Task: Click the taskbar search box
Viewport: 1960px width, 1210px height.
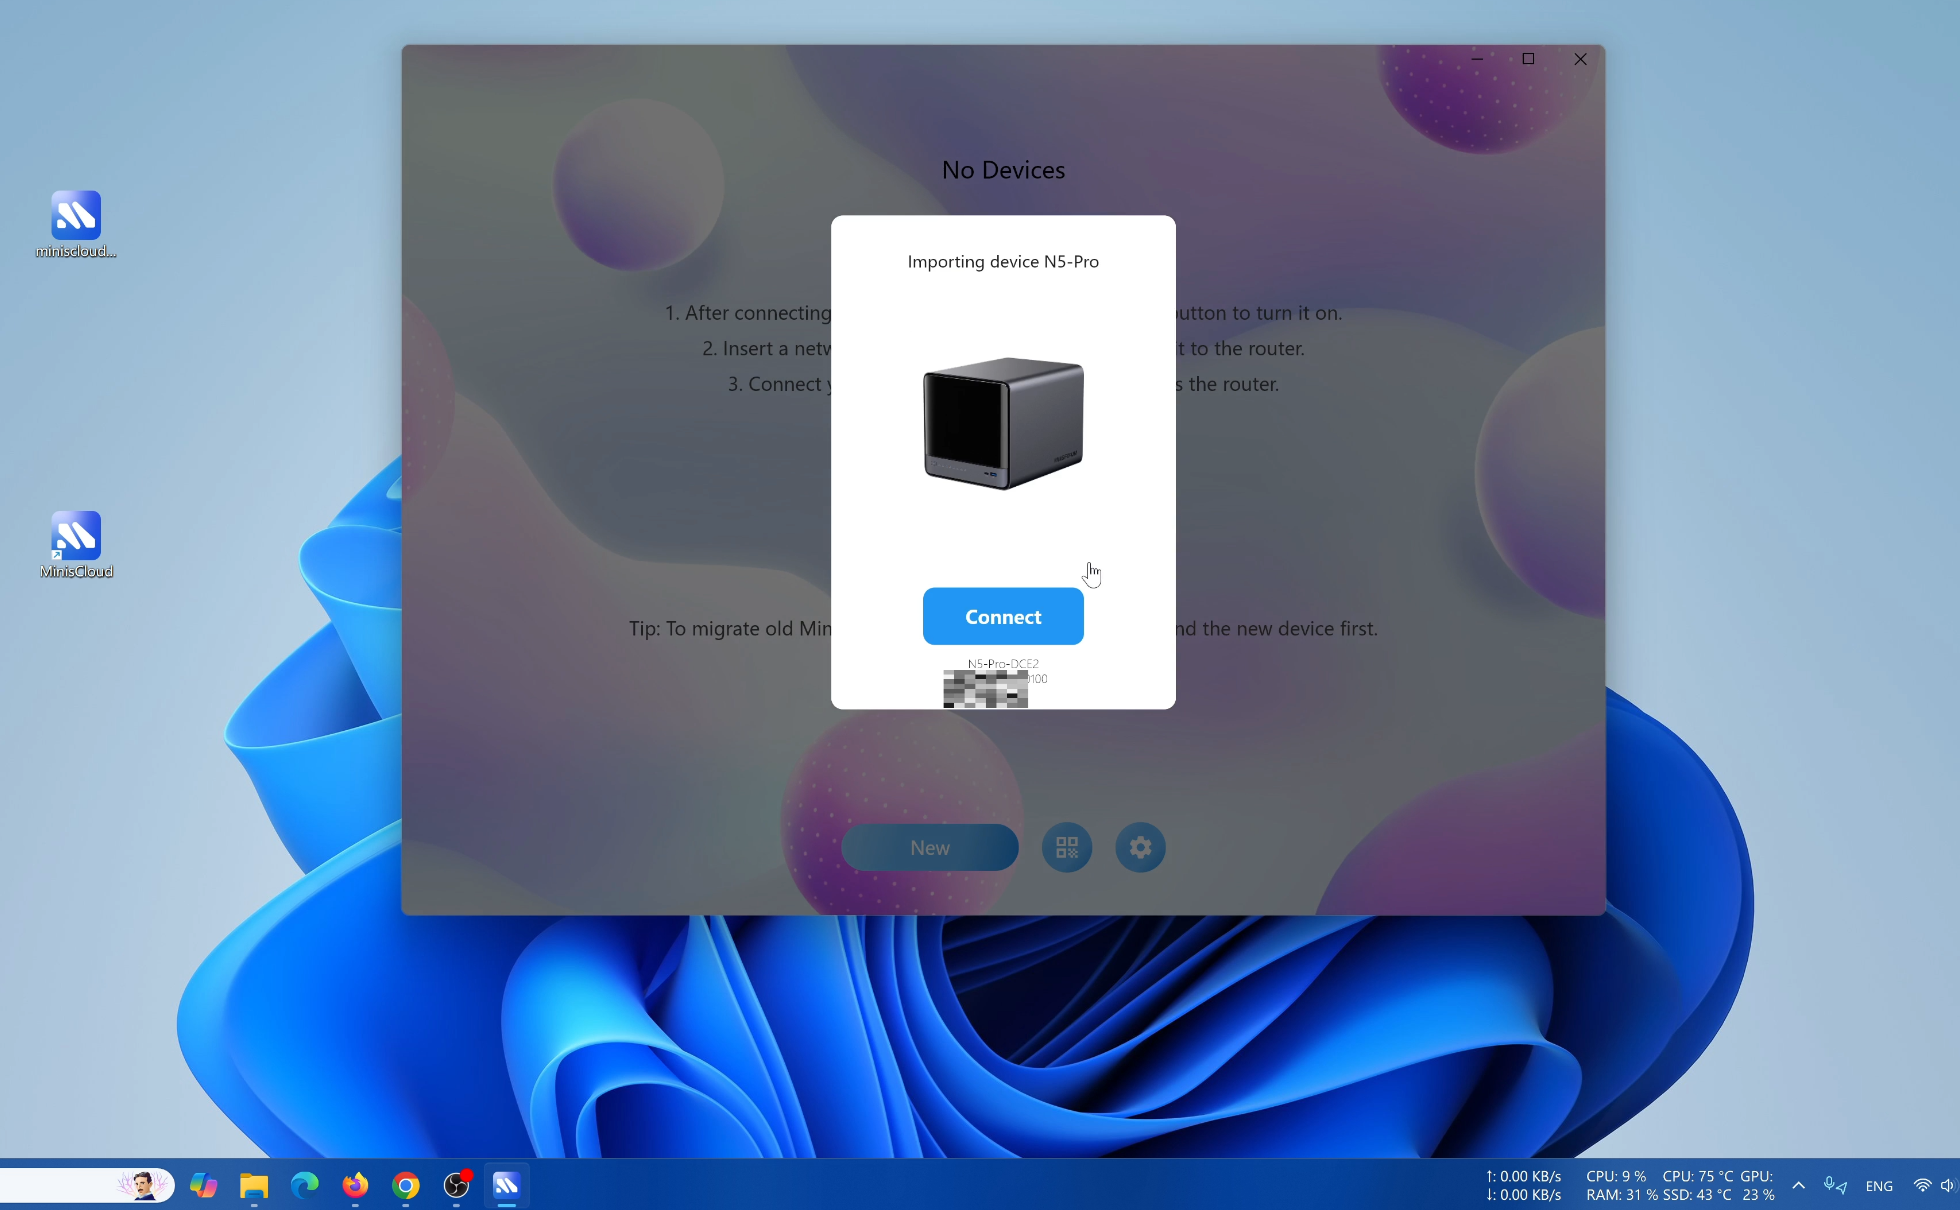Action: click(x=60, y=1185)
